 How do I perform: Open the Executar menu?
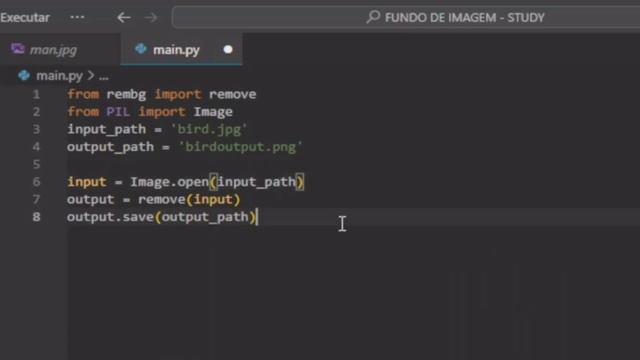pos(24,18)
